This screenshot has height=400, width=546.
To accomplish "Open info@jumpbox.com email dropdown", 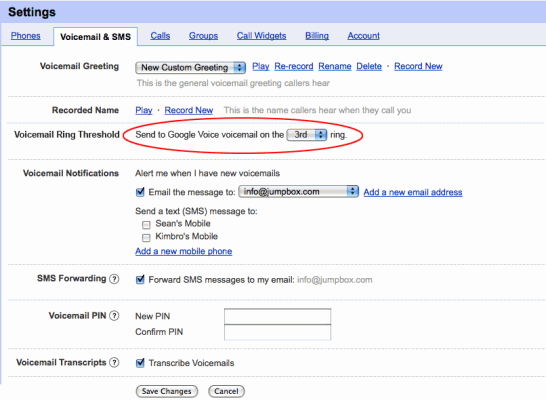I will point(298,192).
